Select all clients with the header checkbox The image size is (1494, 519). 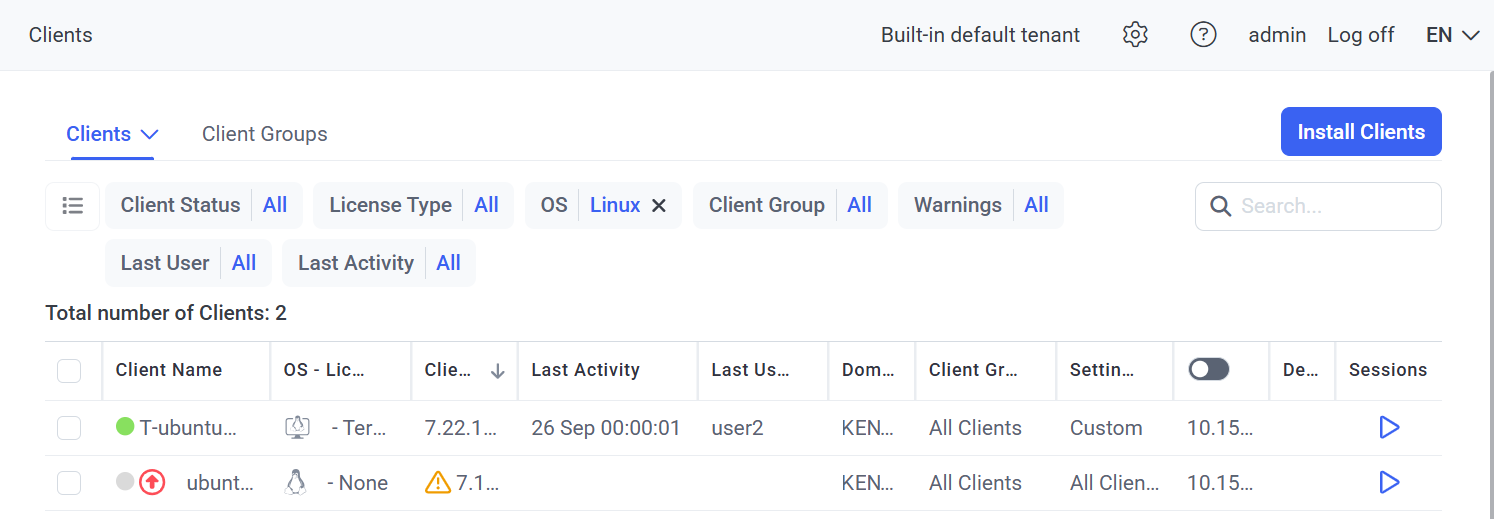click(69, 371)
